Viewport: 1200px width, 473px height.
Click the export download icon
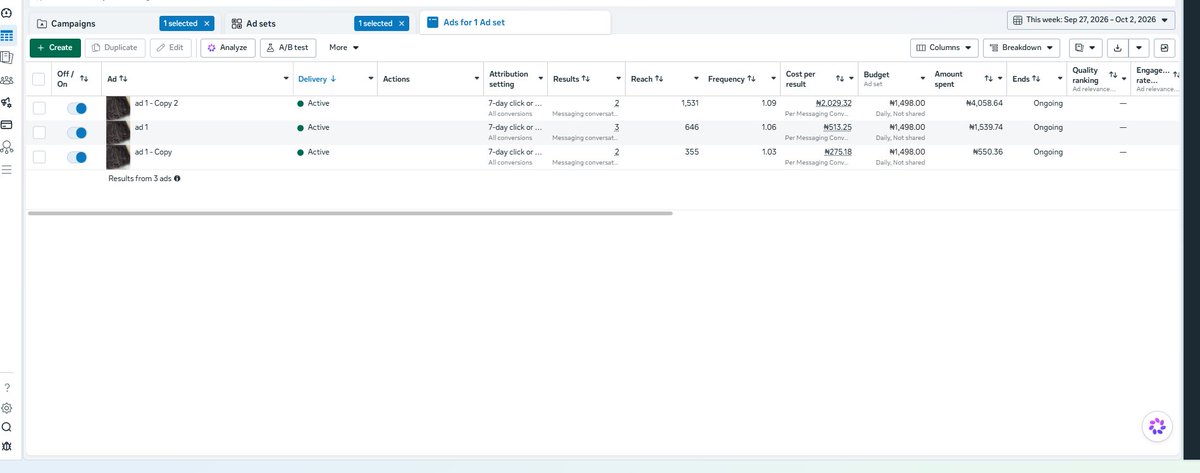(1118, 47)
